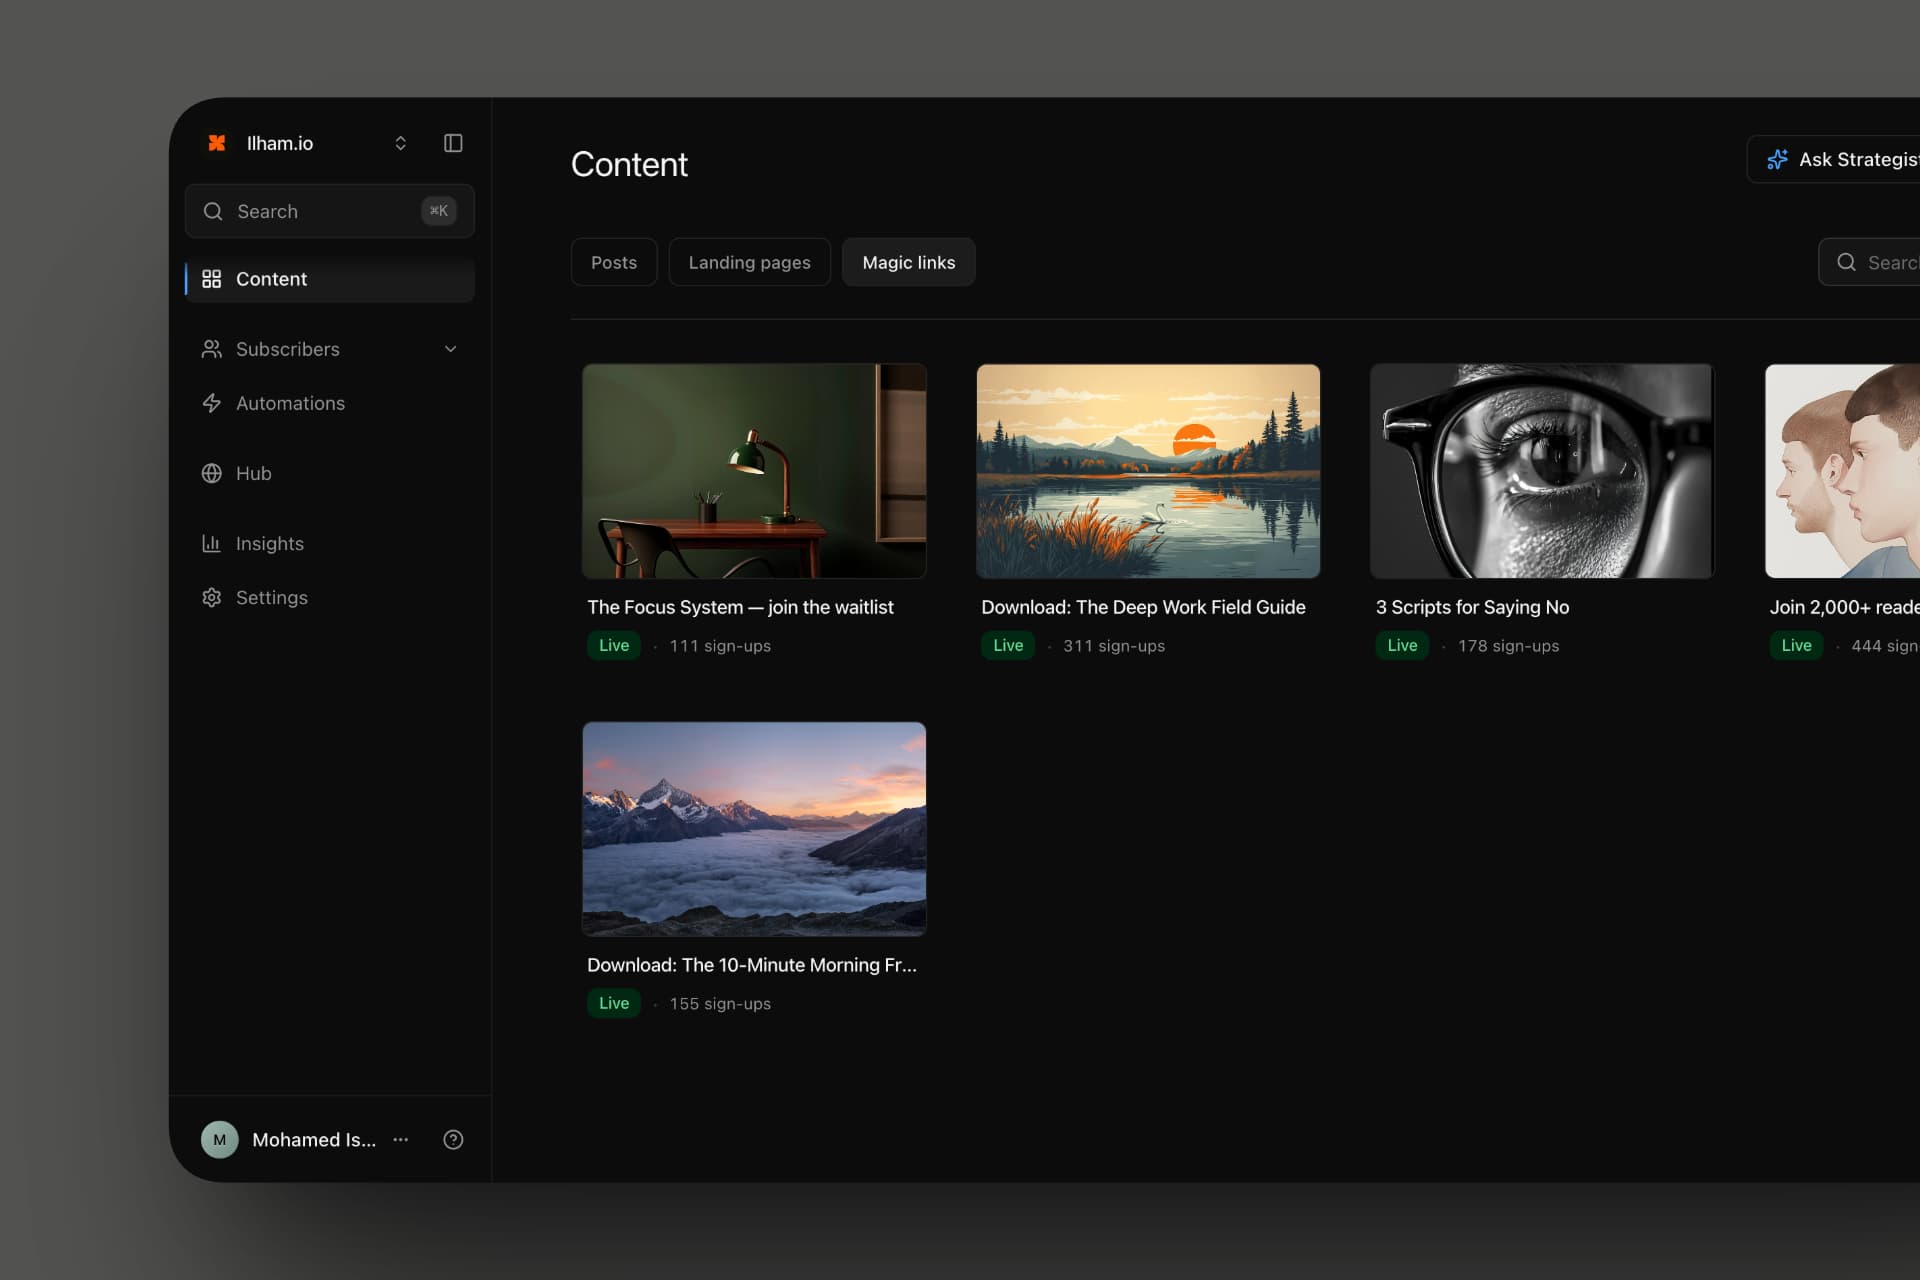This screenshot has height=1280, width=1920.
Task: Open the user account name Mohamed Is...
Action: 314,1140
